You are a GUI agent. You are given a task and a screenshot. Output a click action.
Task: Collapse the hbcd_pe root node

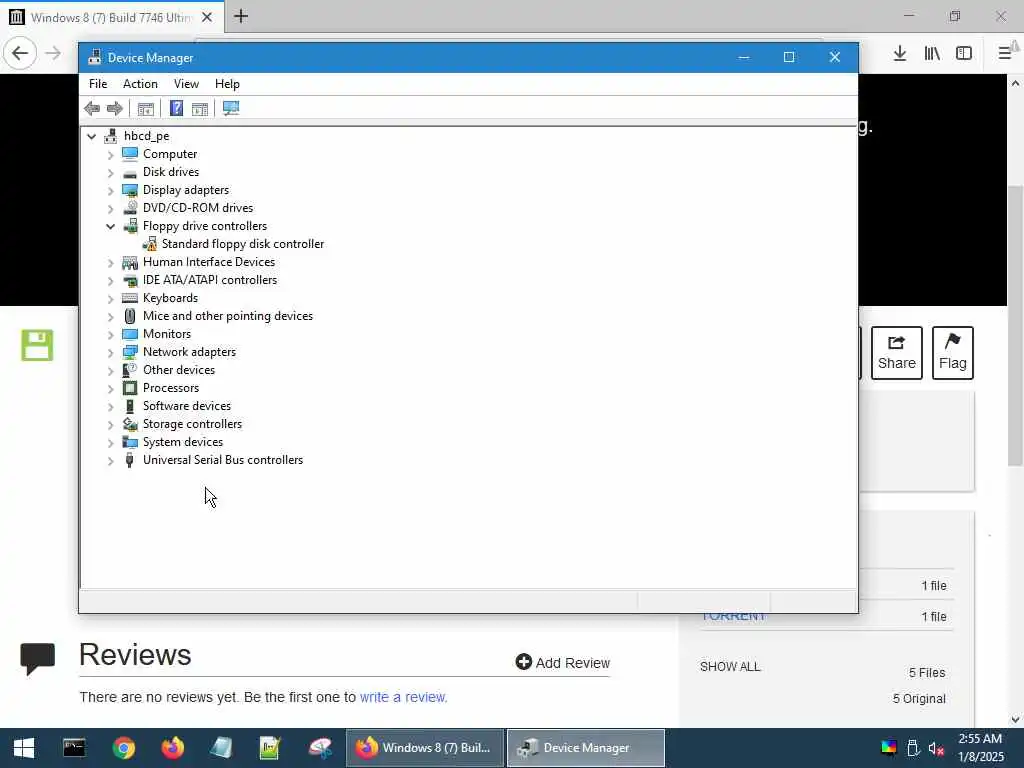pos(91,136)
